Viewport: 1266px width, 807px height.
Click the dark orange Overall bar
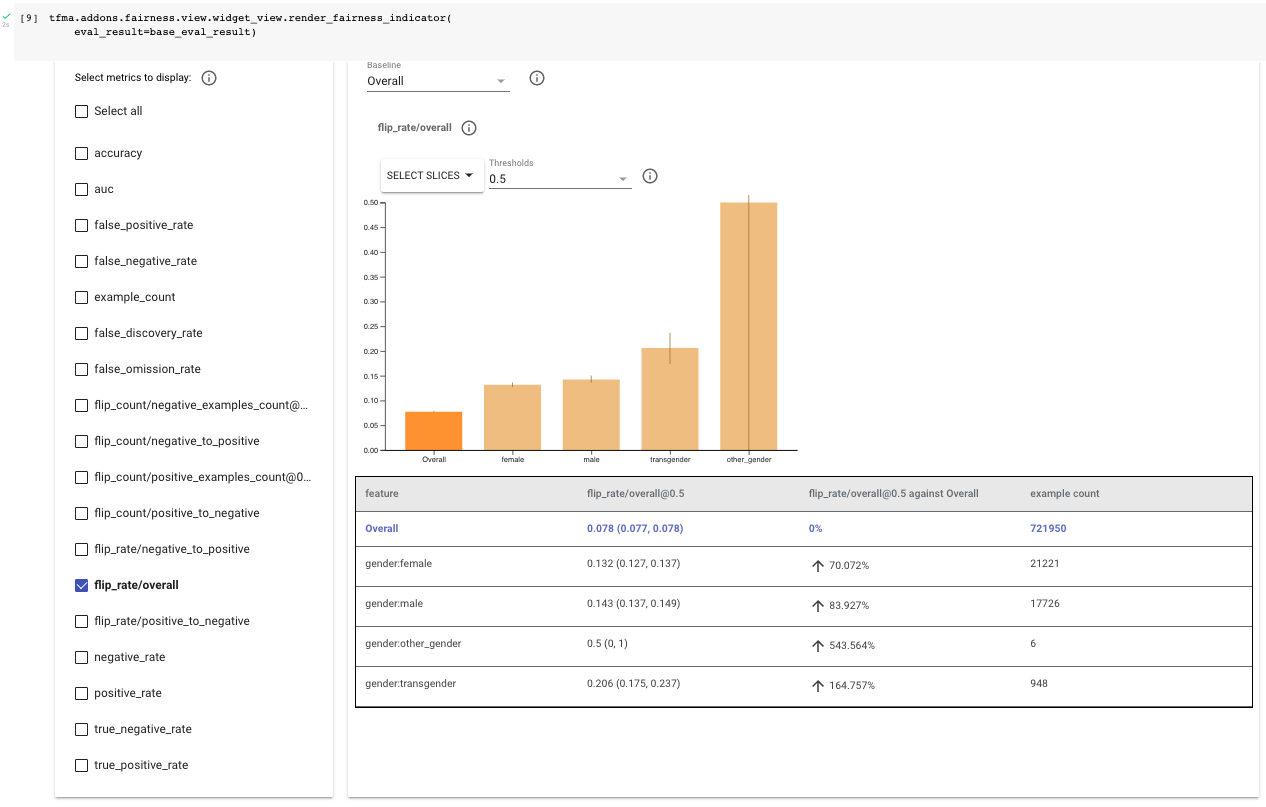(433, 431)
